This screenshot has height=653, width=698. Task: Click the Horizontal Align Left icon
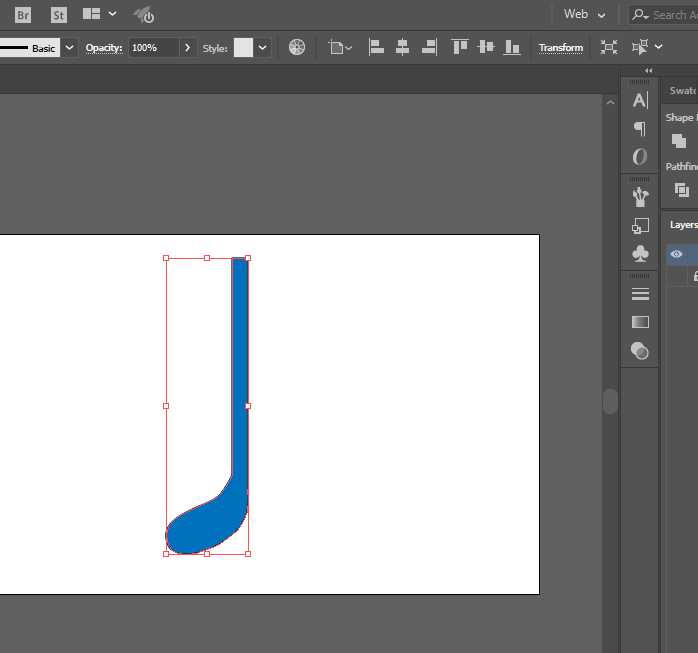tap(376, 47)
